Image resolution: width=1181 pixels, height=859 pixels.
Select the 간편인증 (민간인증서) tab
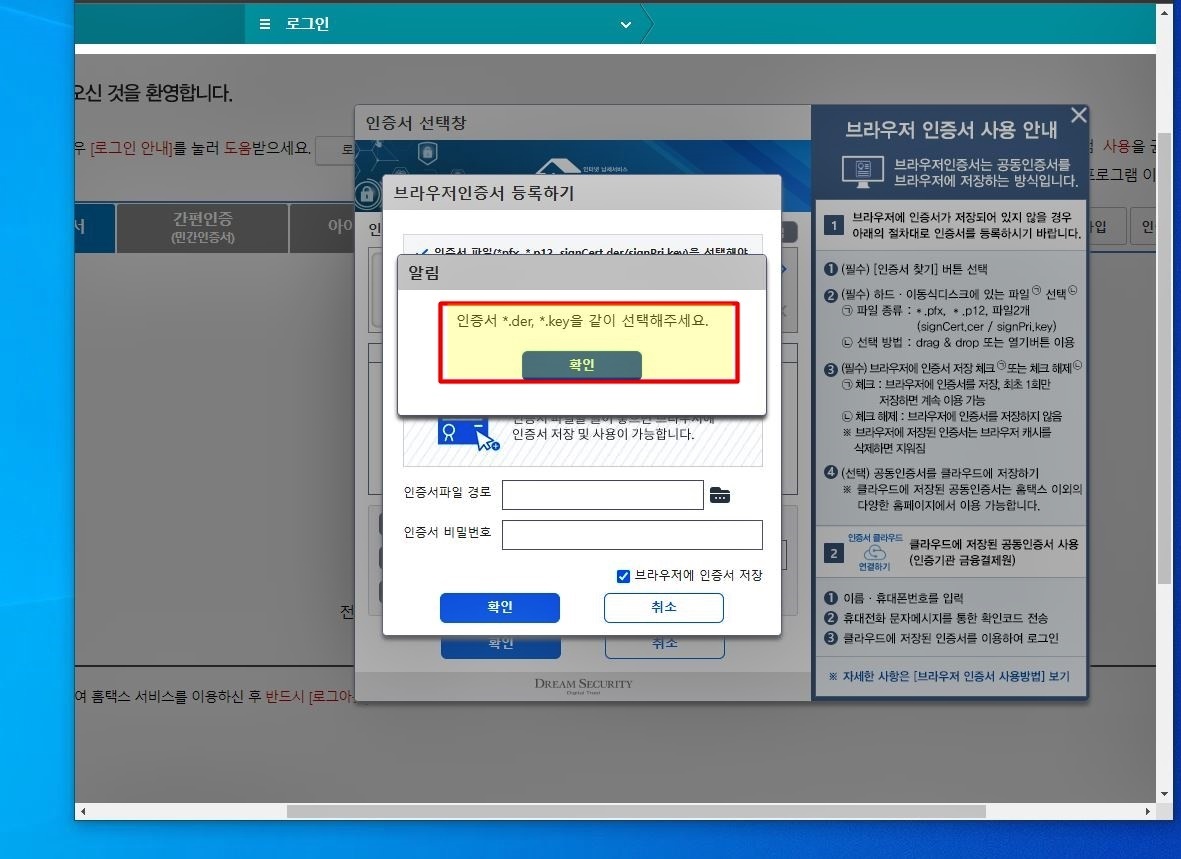(203, 228)
